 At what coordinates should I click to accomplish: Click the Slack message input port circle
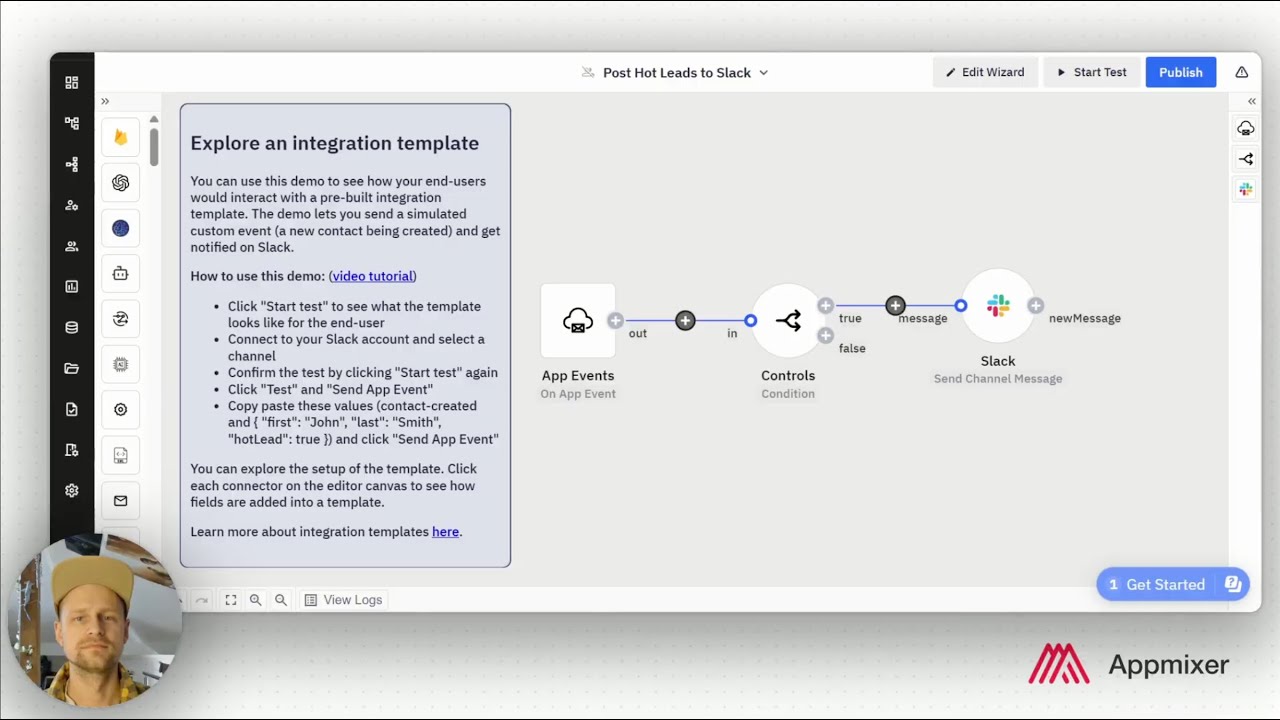click(x=961, y=306)
